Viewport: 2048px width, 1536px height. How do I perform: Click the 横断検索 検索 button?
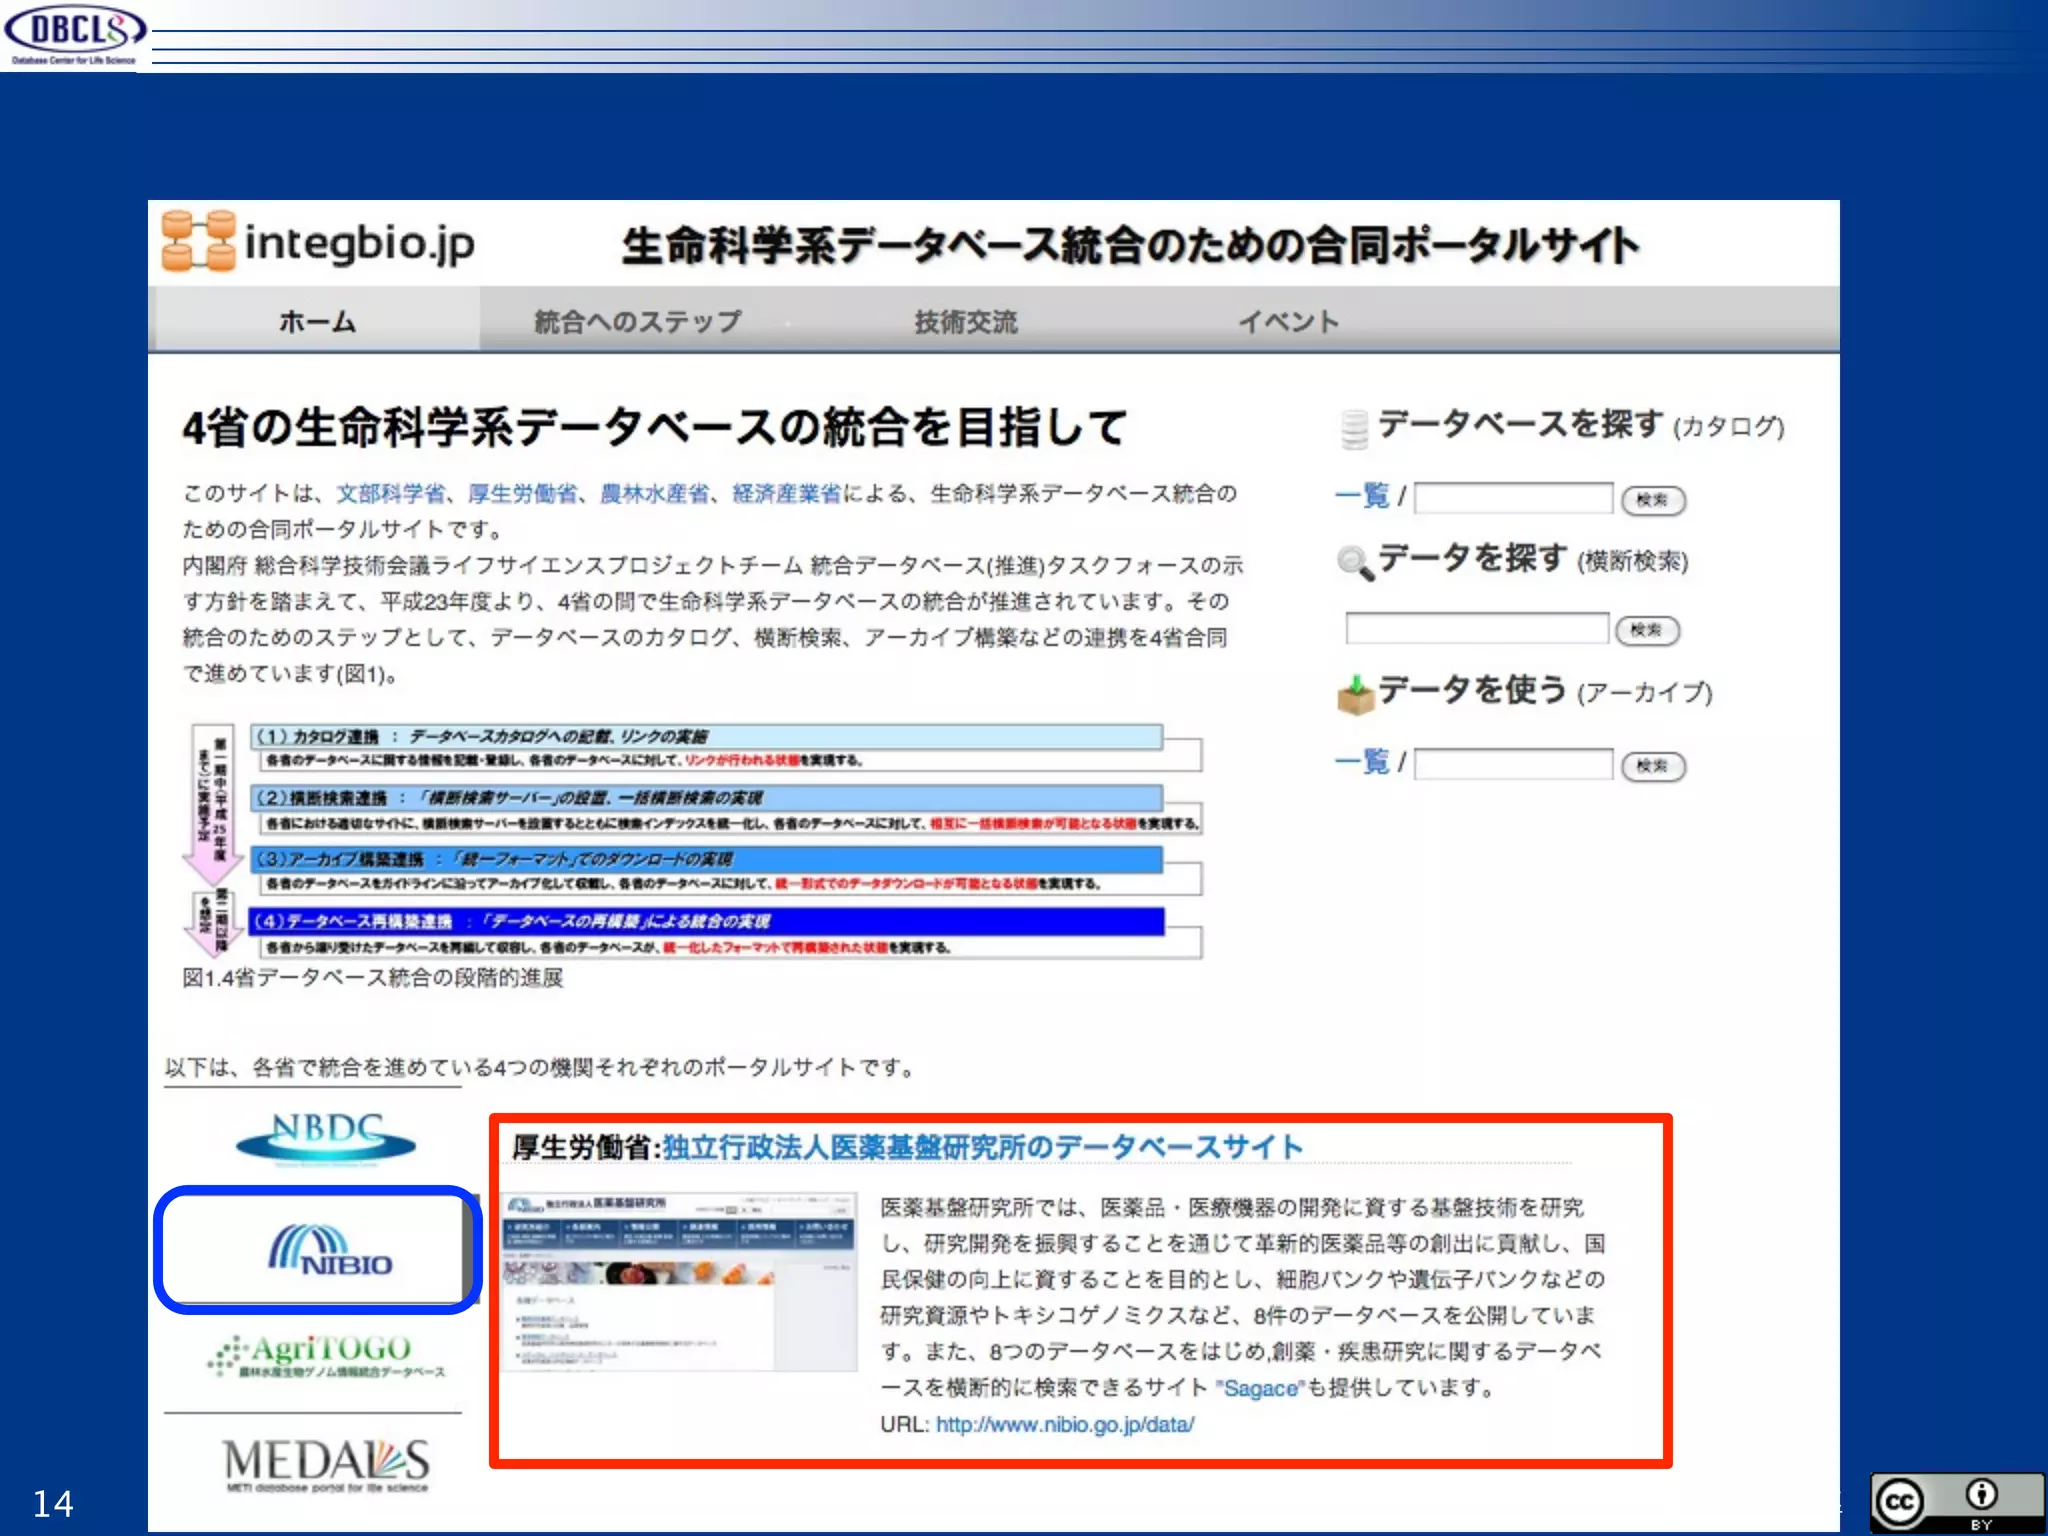click(x=1647, y=630)
